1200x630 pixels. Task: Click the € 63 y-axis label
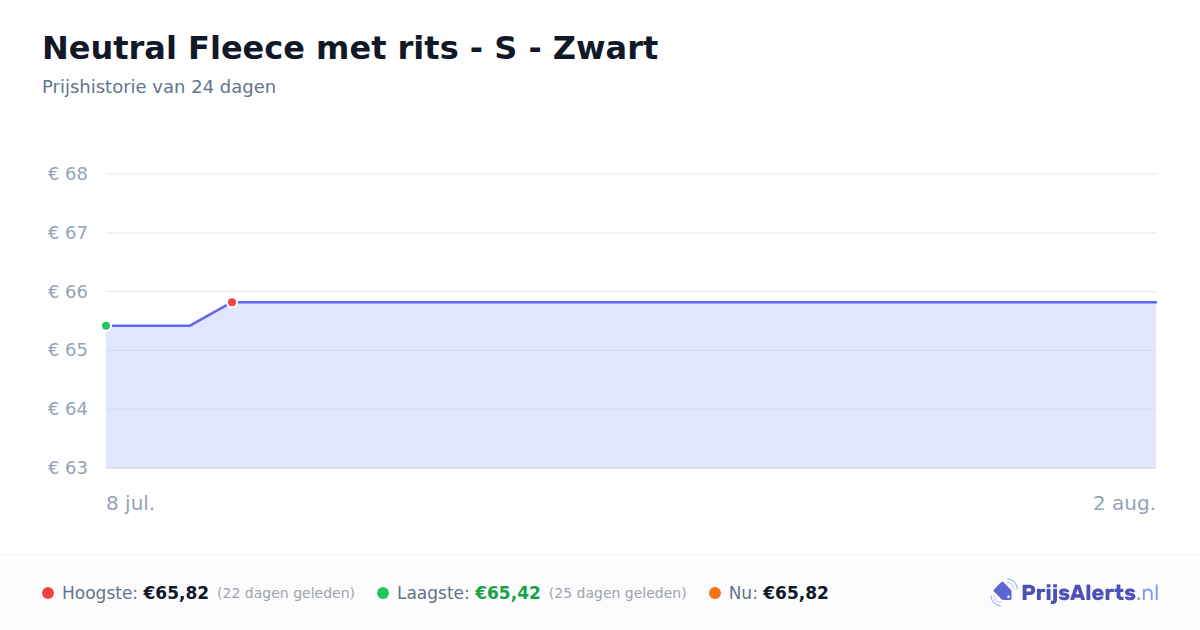[68, 468]
